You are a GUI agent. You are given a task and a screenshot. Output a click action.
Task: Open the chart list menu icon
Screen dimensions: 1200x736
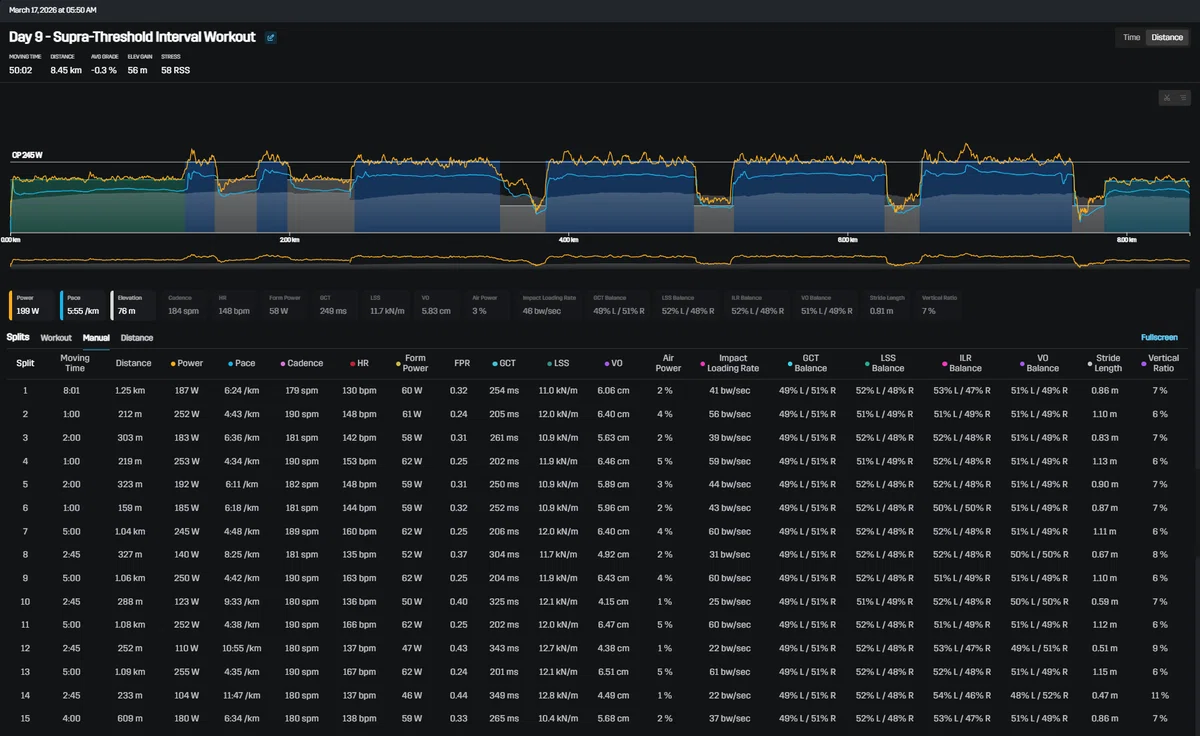coord(1183,97)
